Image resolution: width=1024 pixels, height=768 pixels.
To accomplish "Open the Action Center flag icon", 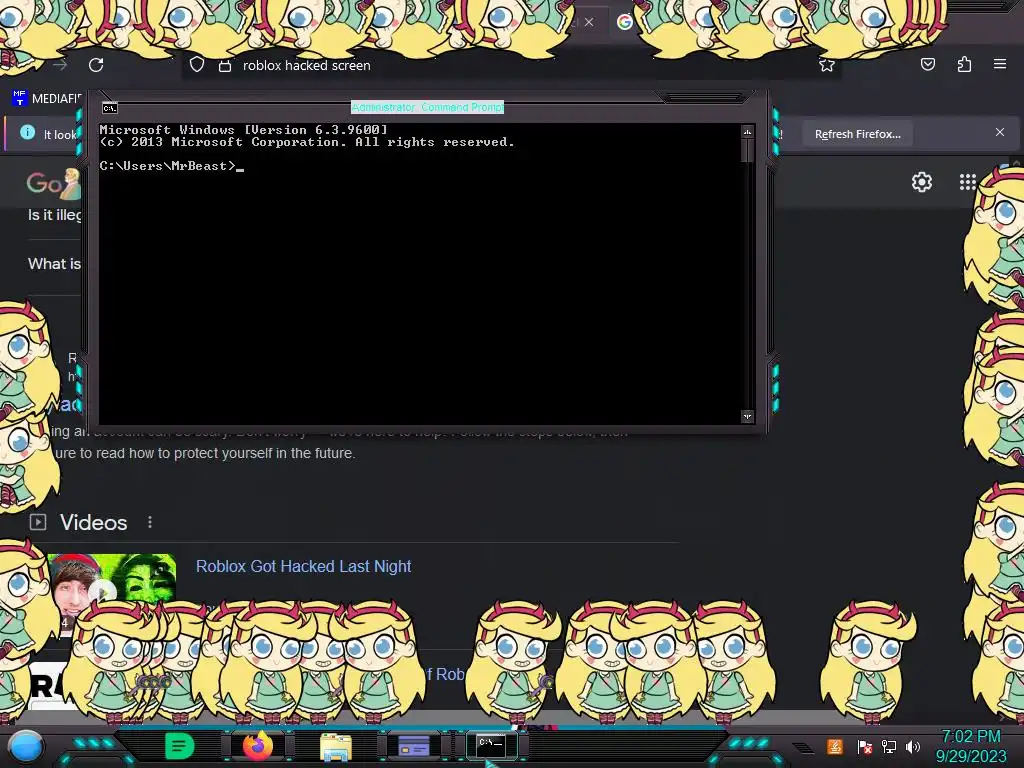I will pyautogui.click(x=864, y=747).
